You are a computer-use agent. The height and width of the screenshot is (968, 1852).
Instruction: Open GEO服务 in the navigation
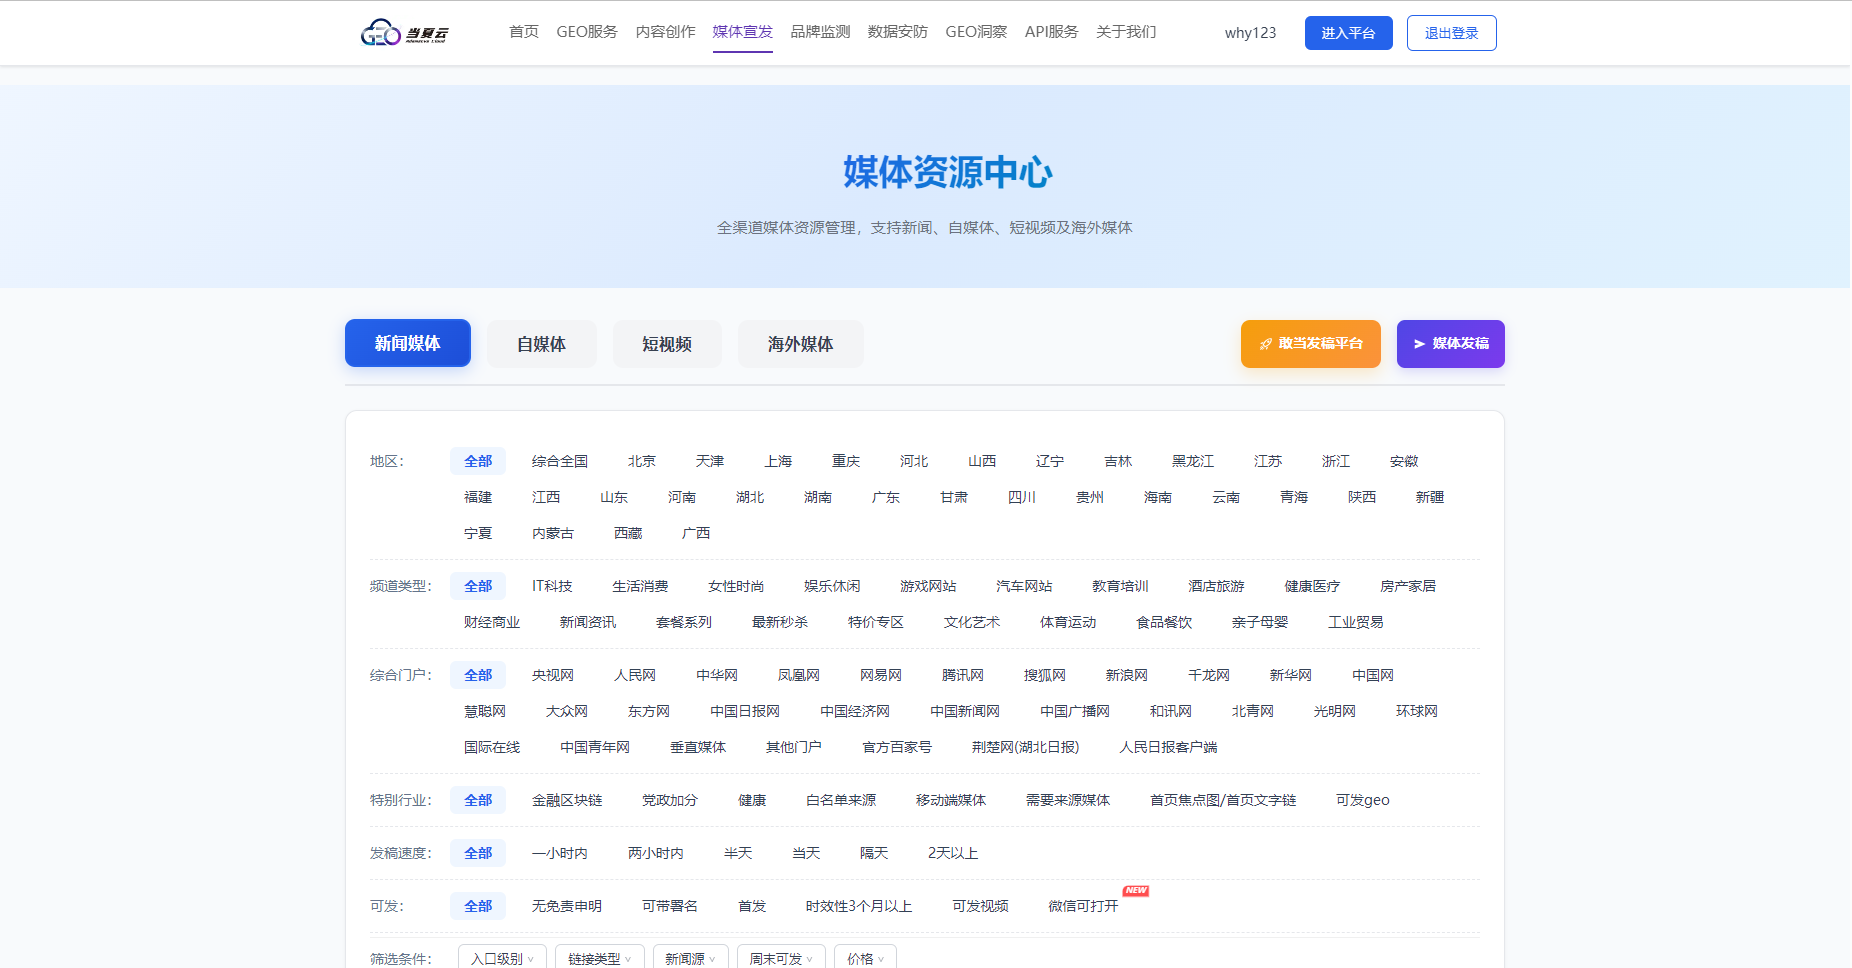(x=587, y=32)
